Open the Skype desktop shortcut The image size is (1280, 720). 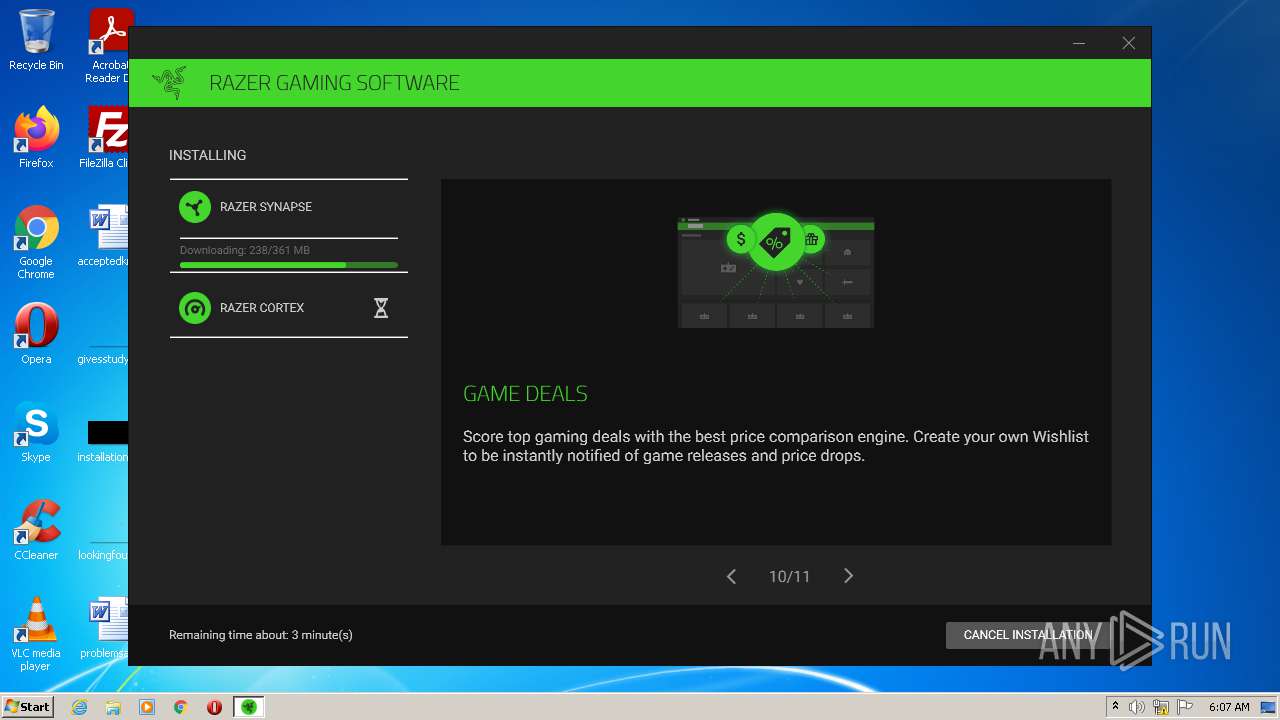coord(36,431)
